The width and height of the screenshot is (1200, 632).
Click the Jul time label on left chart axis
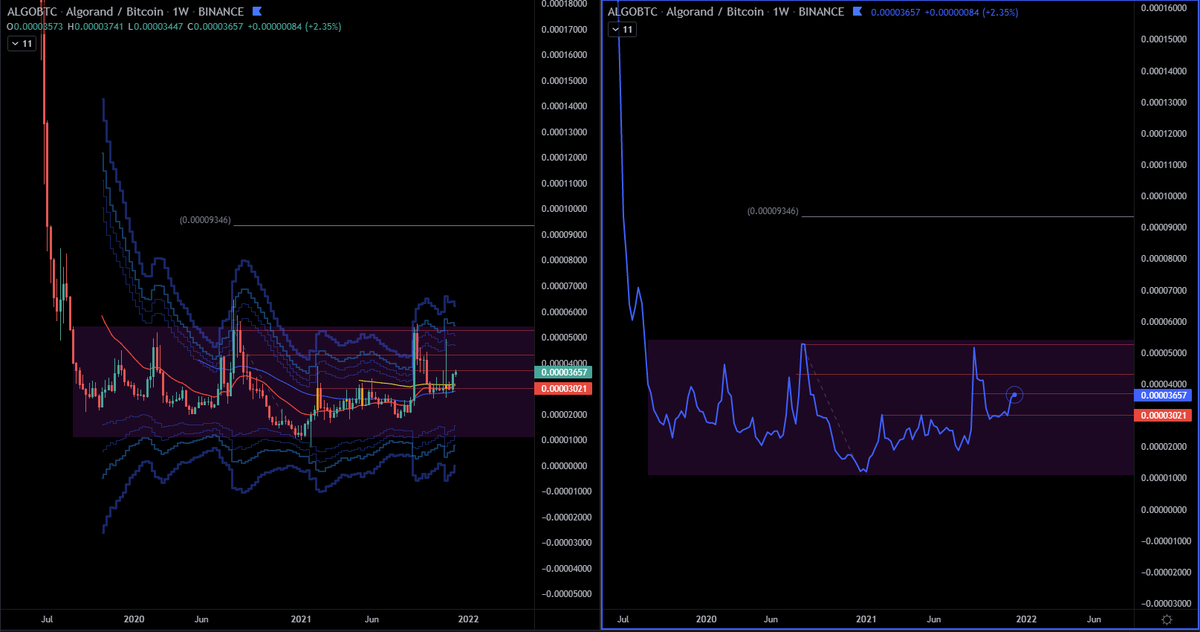(46, 620)
